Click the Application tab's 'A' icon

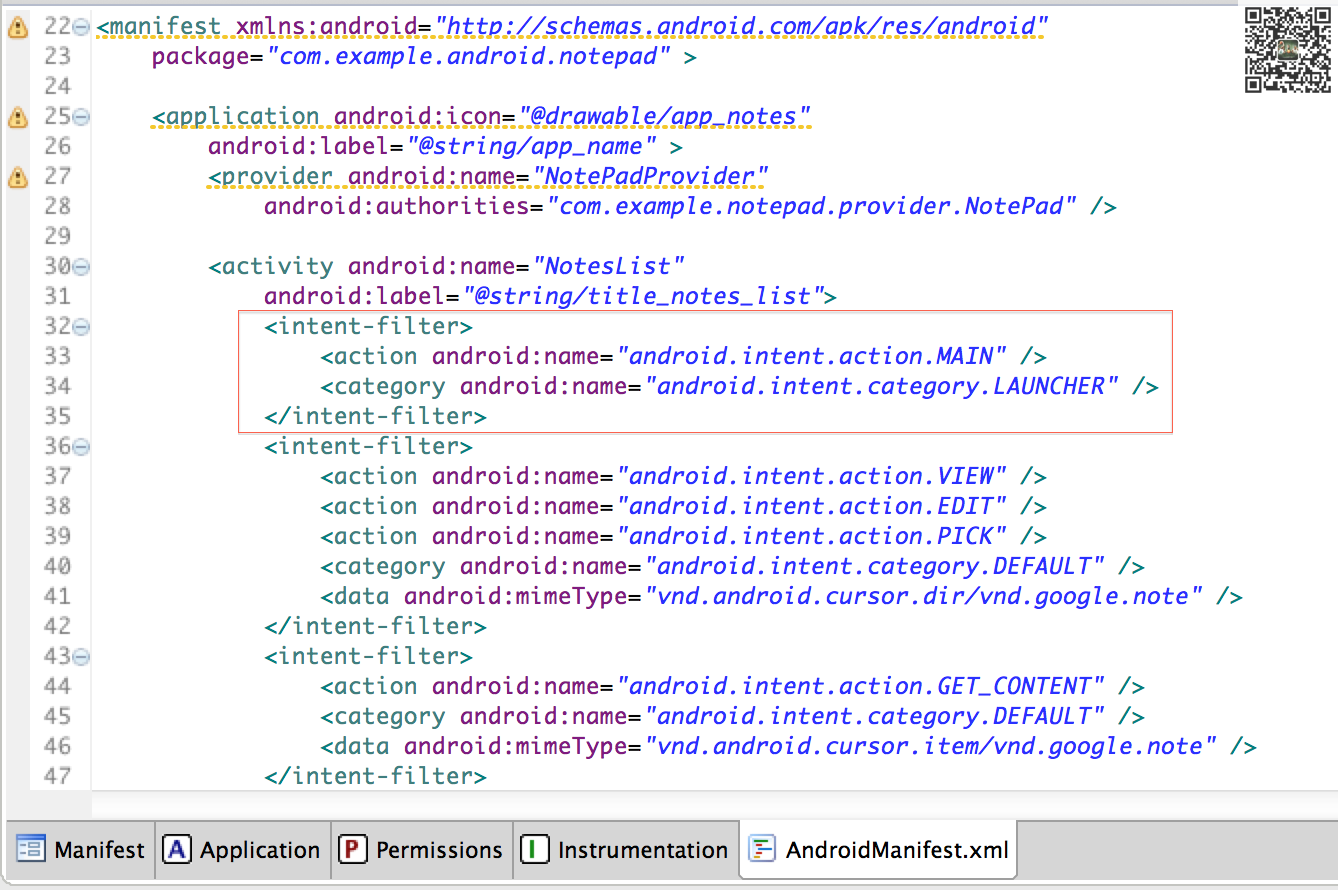177,850
